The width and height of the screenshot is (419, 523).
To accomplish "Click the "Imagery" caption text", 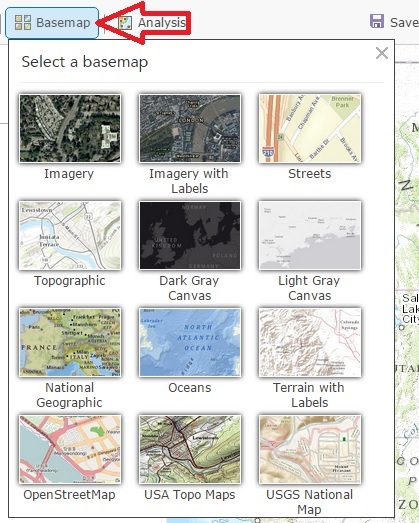I will point(69,174).
